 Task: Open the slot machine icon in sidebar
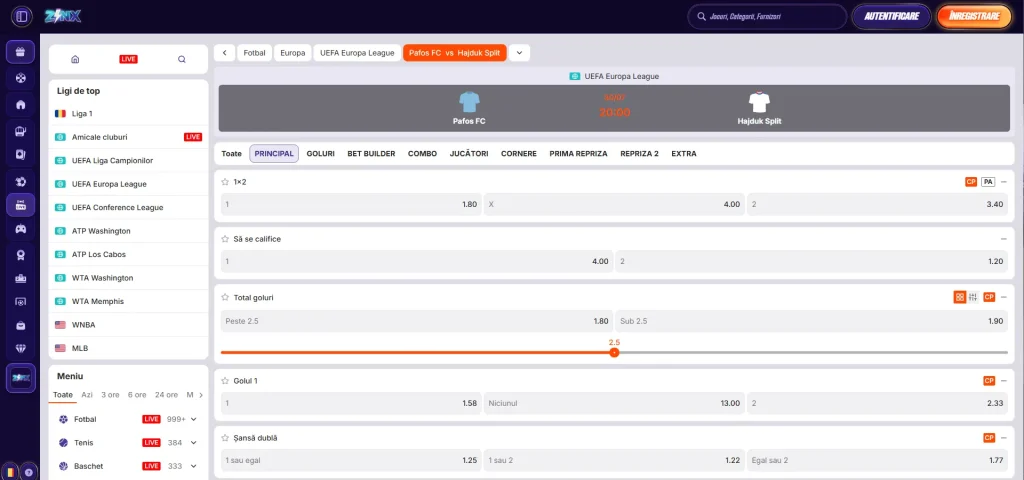coord(20,132)
